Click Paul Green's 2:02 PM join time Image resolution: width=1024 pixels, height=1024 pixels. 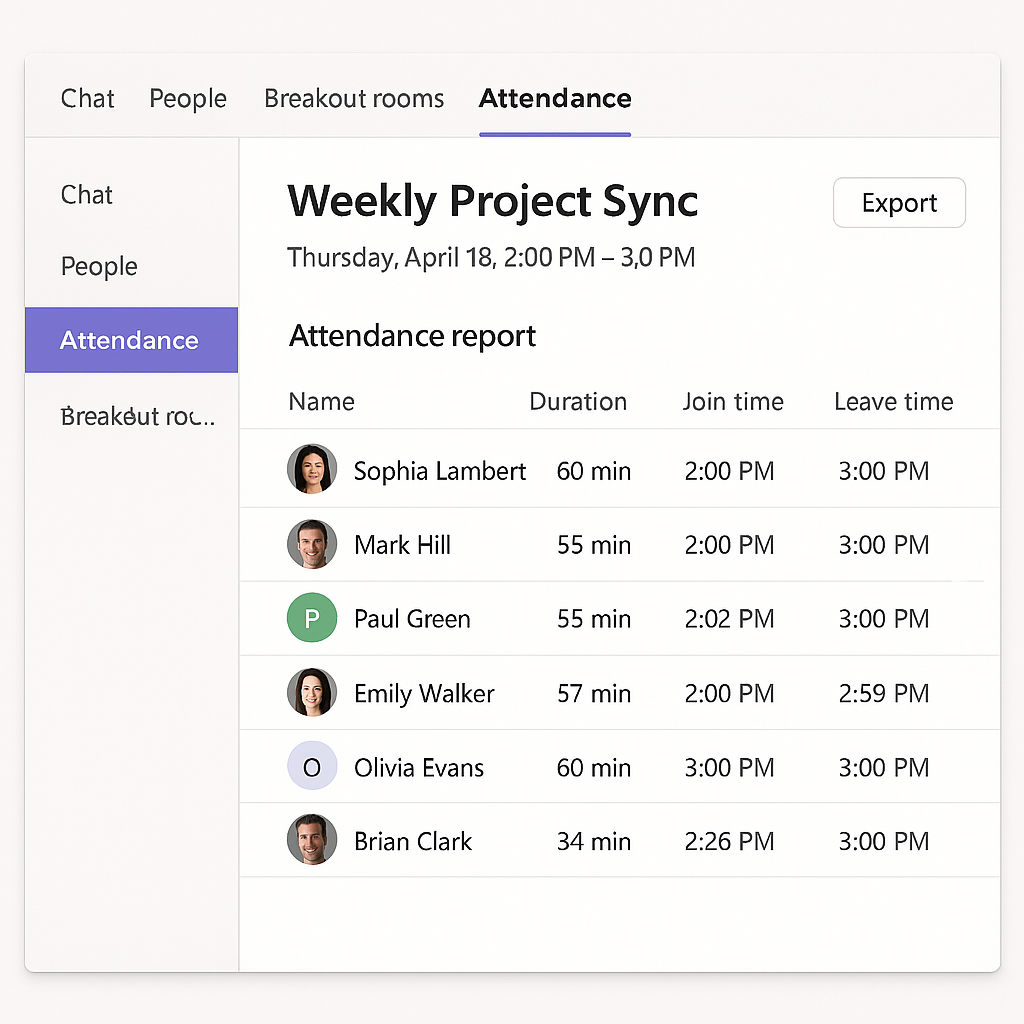pos(729,619)
